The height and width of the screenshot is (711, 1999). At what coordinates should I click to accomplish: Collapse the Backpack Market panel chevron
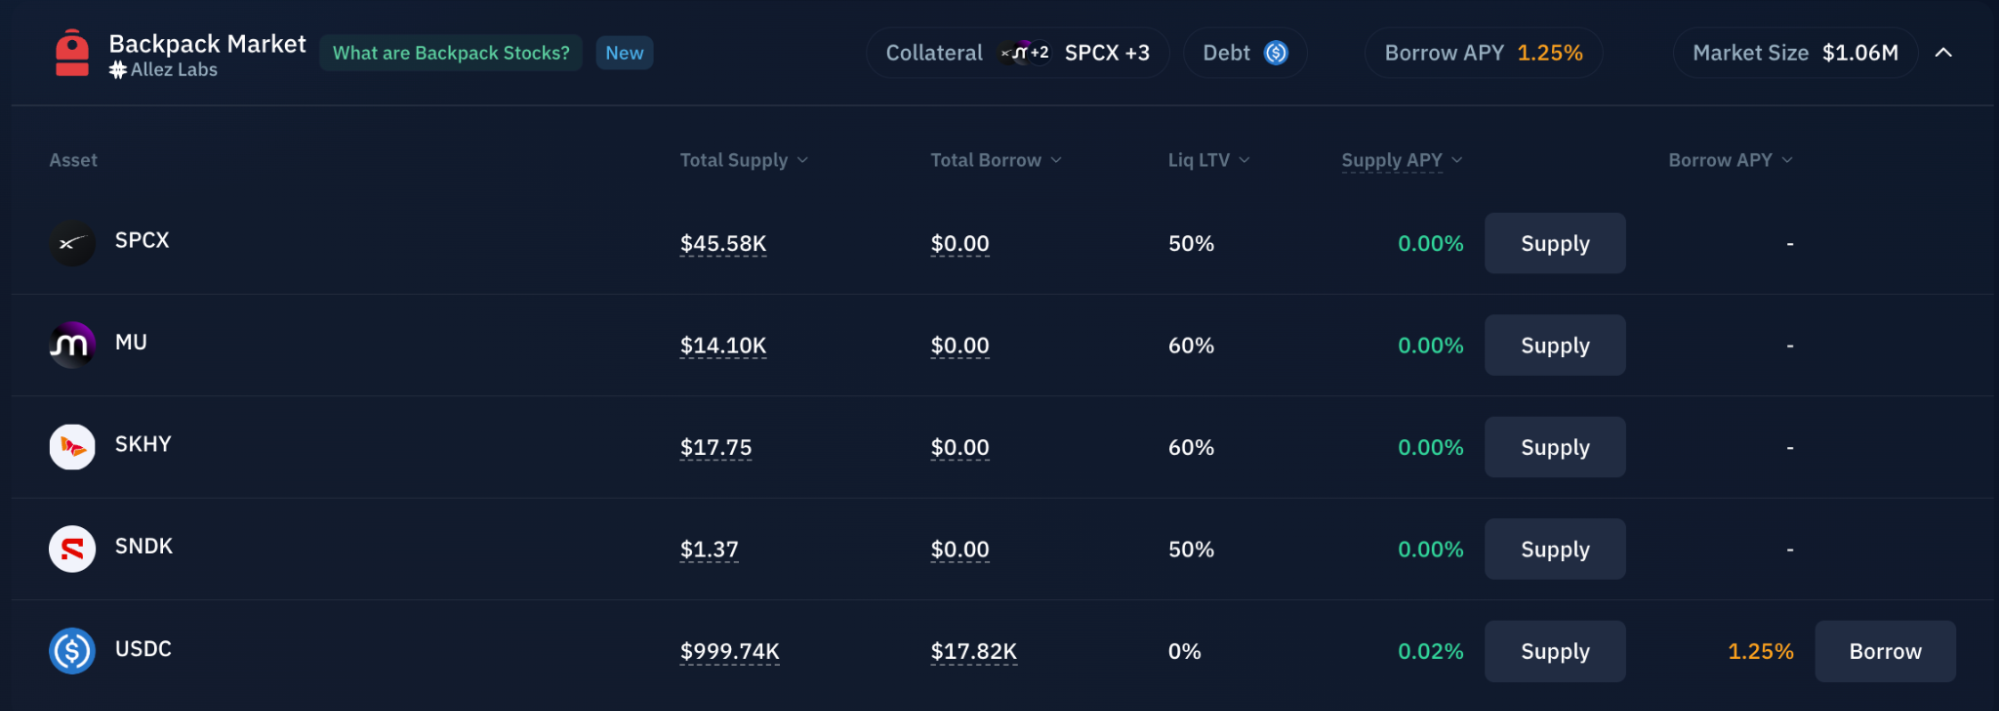coord(1943,53)
